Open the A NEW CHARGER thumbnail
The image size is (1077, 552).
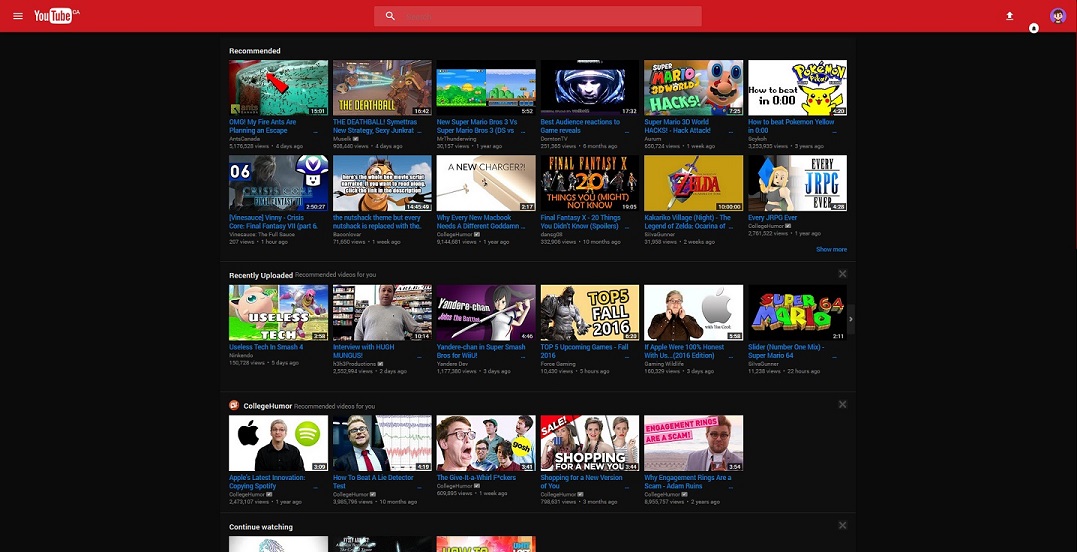(486, 183)
